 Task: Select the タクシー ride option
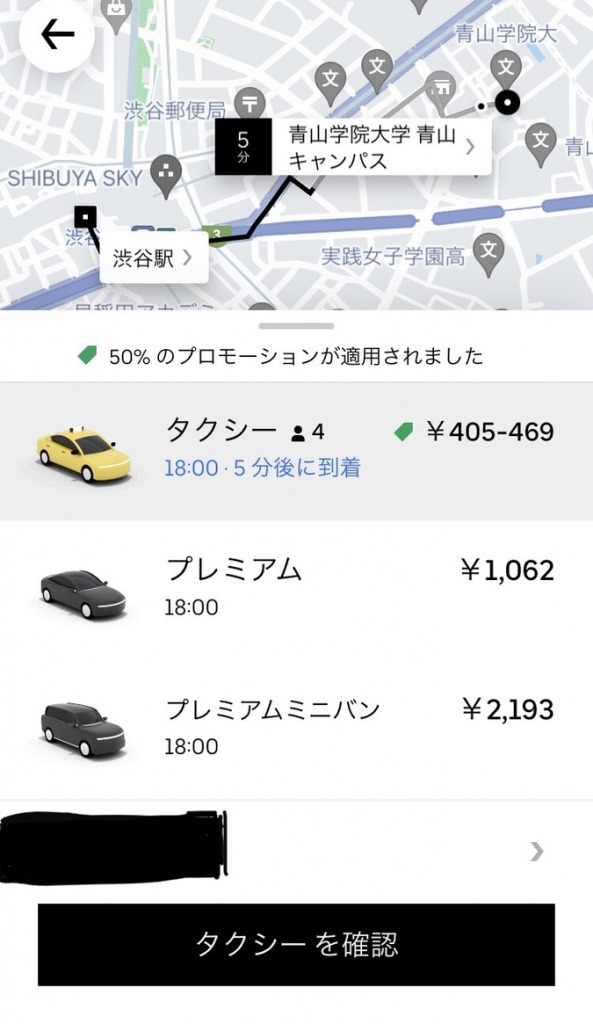(296, 451)
